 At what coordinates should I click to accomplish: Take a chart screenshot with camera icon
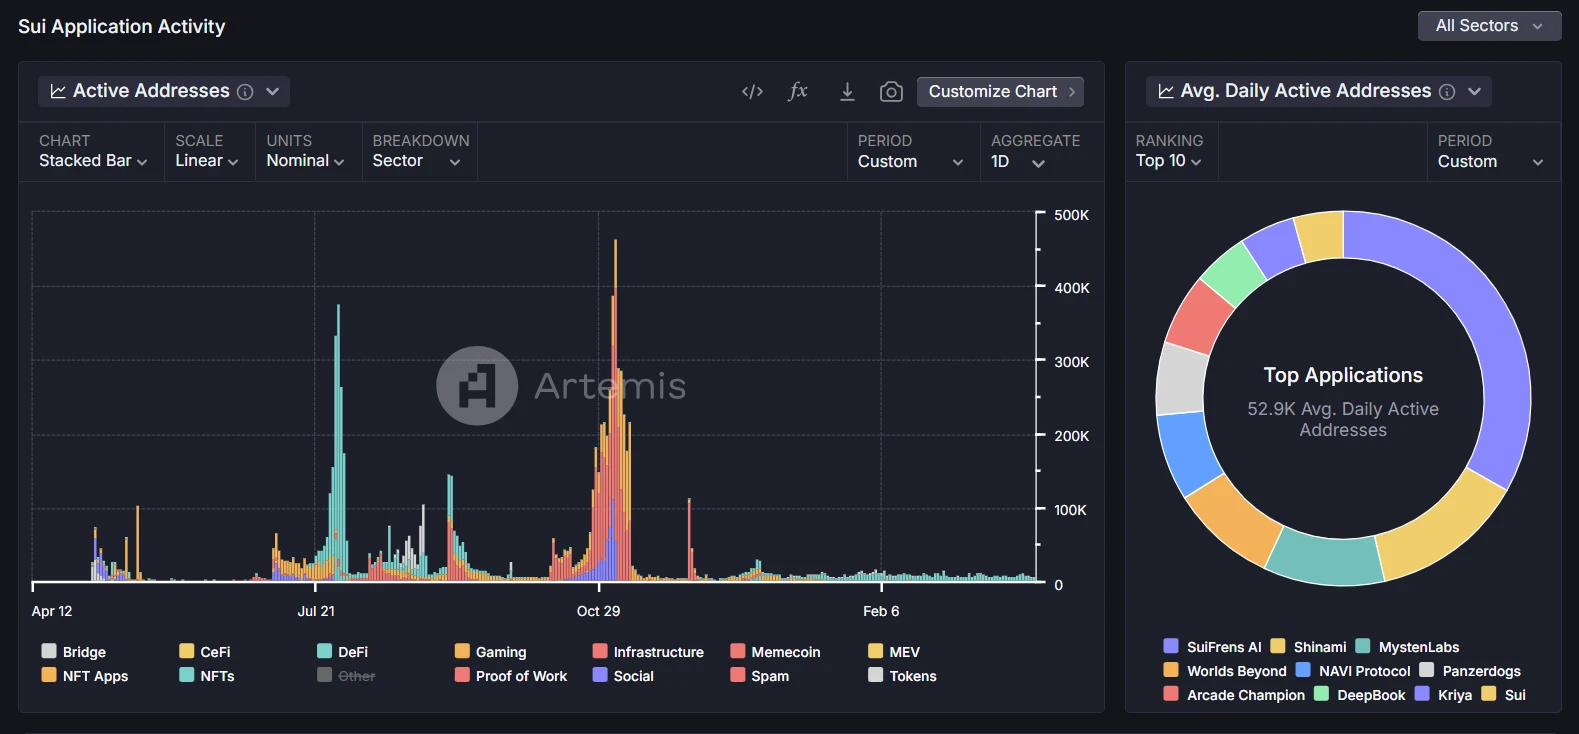[891, 92]
